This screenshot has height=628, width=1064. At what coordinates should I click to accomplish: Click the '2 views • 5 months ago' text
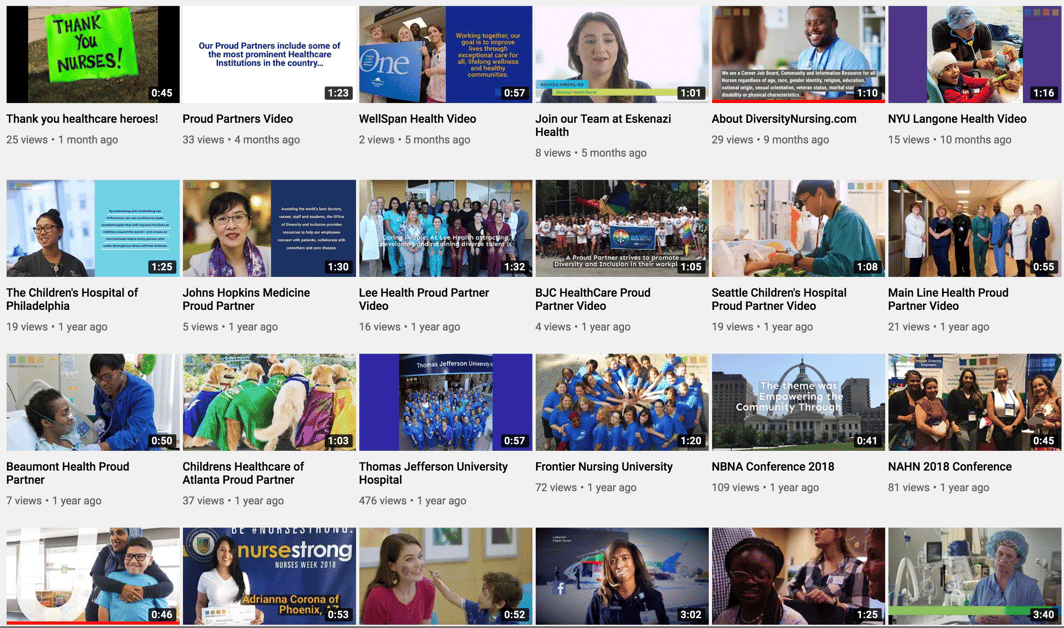point(415,140)
